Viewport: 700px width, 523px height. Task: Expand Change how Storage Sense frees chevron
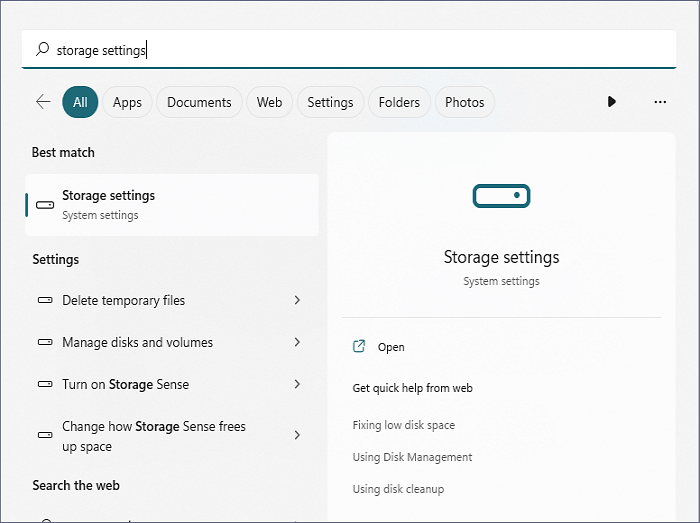tap(297, 435)
